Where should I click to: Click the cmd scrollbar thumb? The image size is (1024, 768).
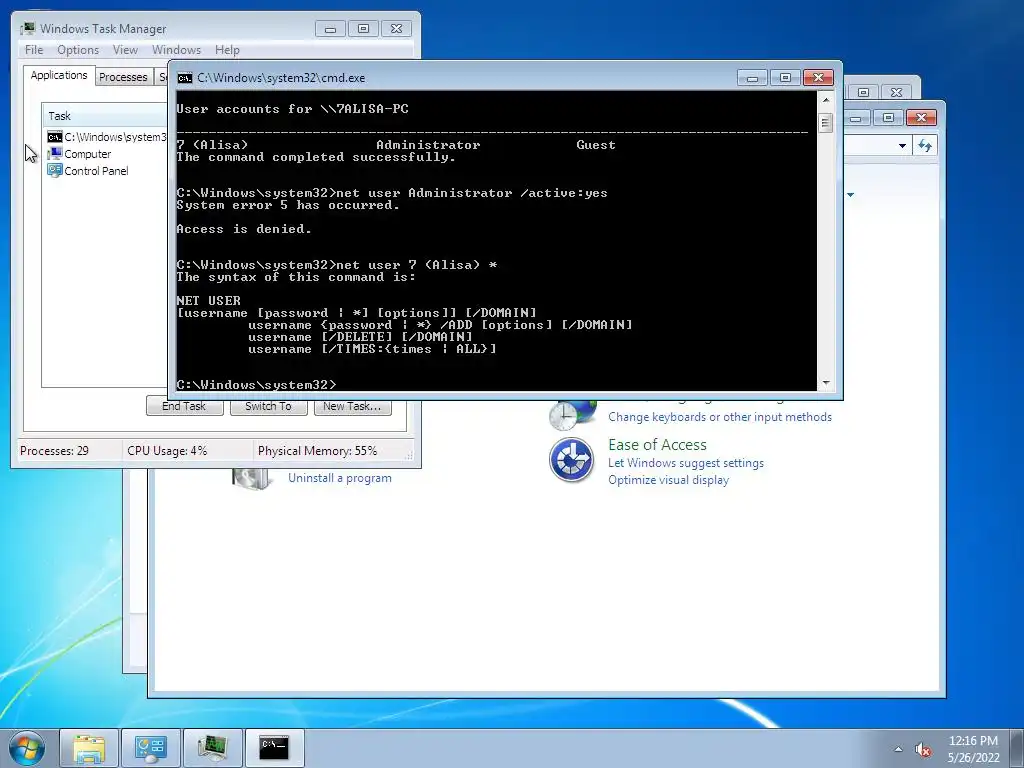pyautogui.click(x=825, y=123)
